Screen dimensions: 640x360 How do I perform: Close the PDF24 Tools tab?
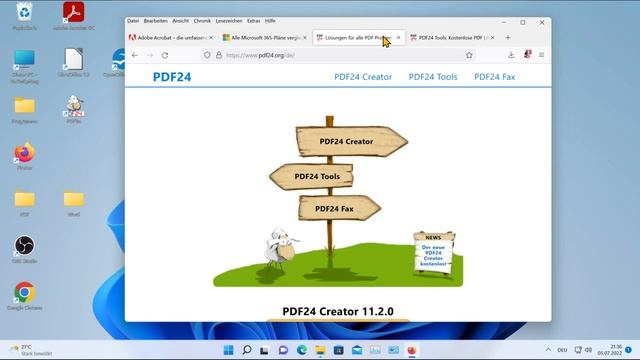point(493,38)
